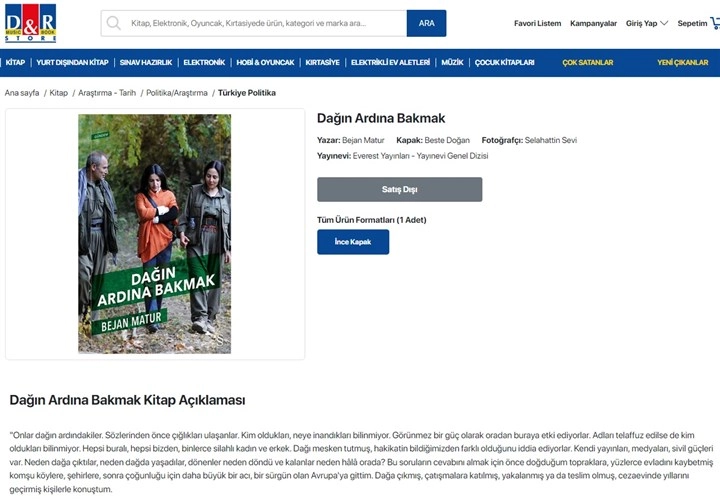Click the Araştırma - Tarih breadcrumb link
720x504 pixels.
click(x=107, y=93)
